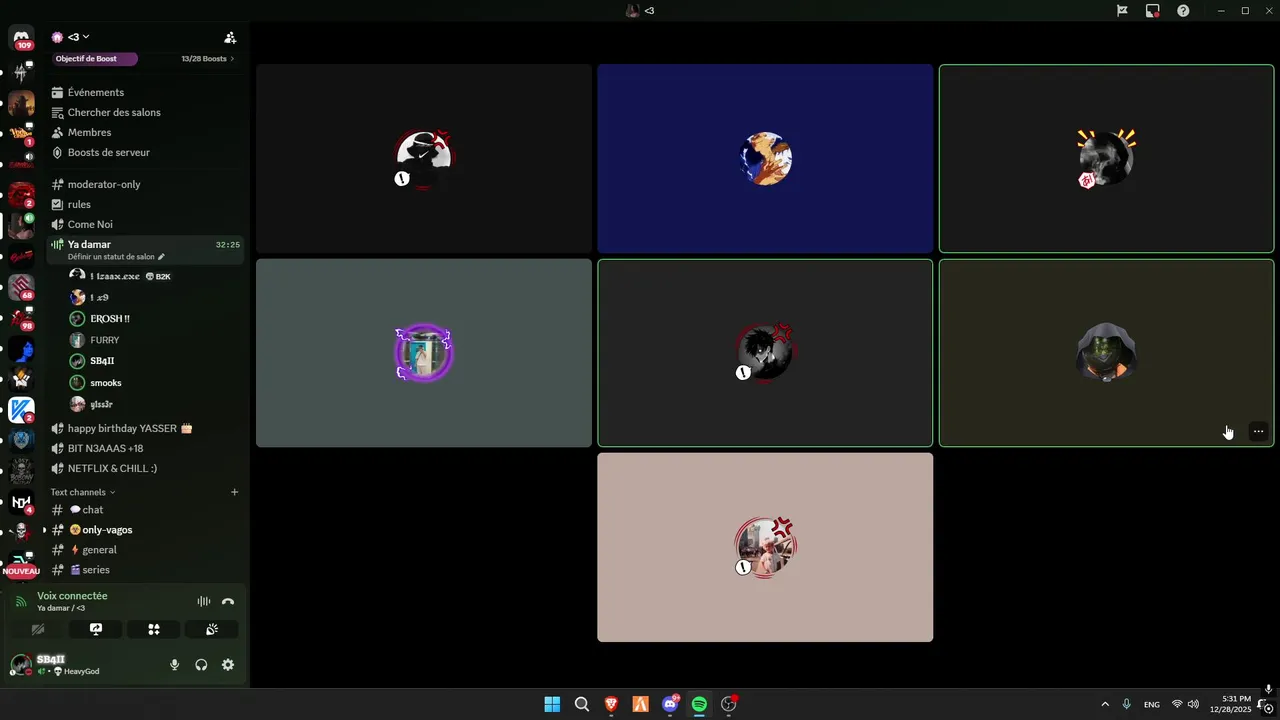This screenshot has width=1280, height=720.
Task: Open server with badge 98 in sidebar
Action: [x=21, y=319]
